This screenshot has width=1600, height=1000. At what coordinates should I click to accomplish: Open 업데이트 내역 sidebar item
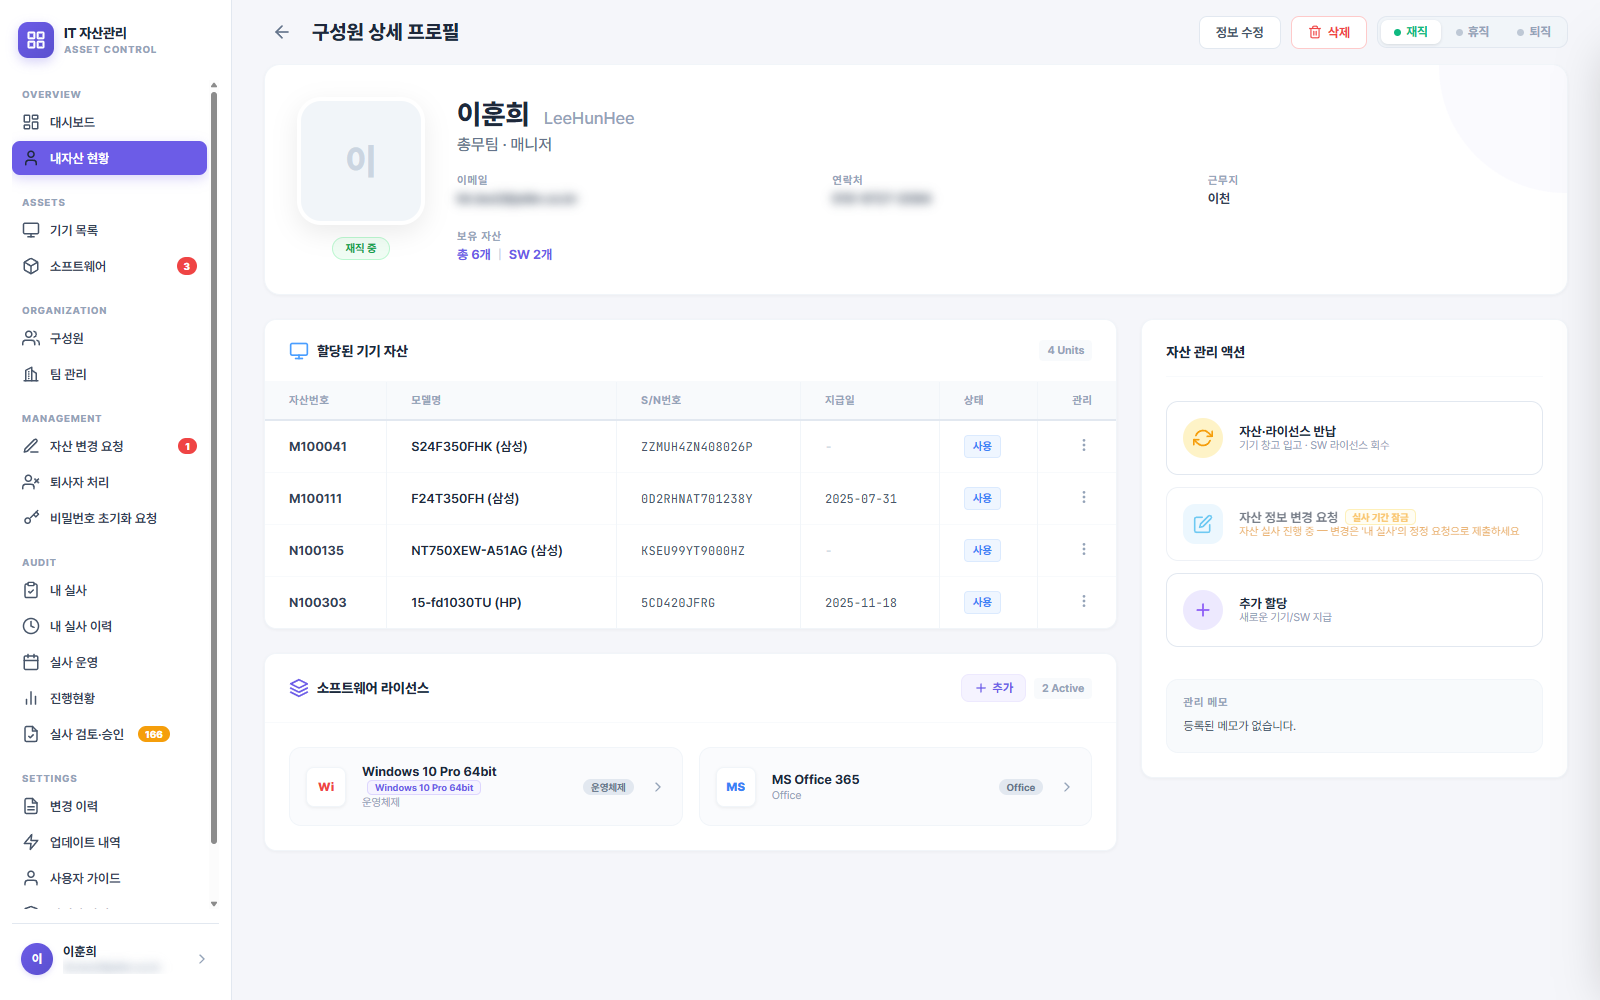[109, 842]
